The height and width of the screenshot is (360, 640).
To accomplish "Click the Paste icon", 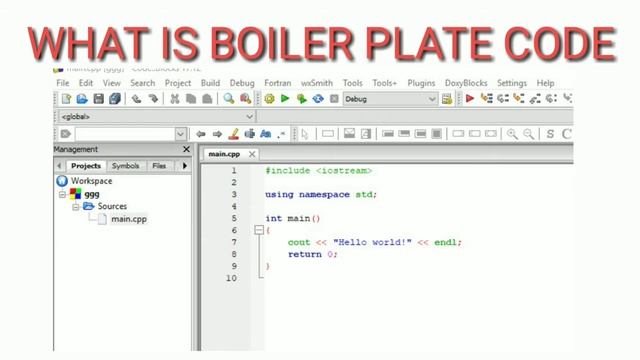I will coord(207,99).
